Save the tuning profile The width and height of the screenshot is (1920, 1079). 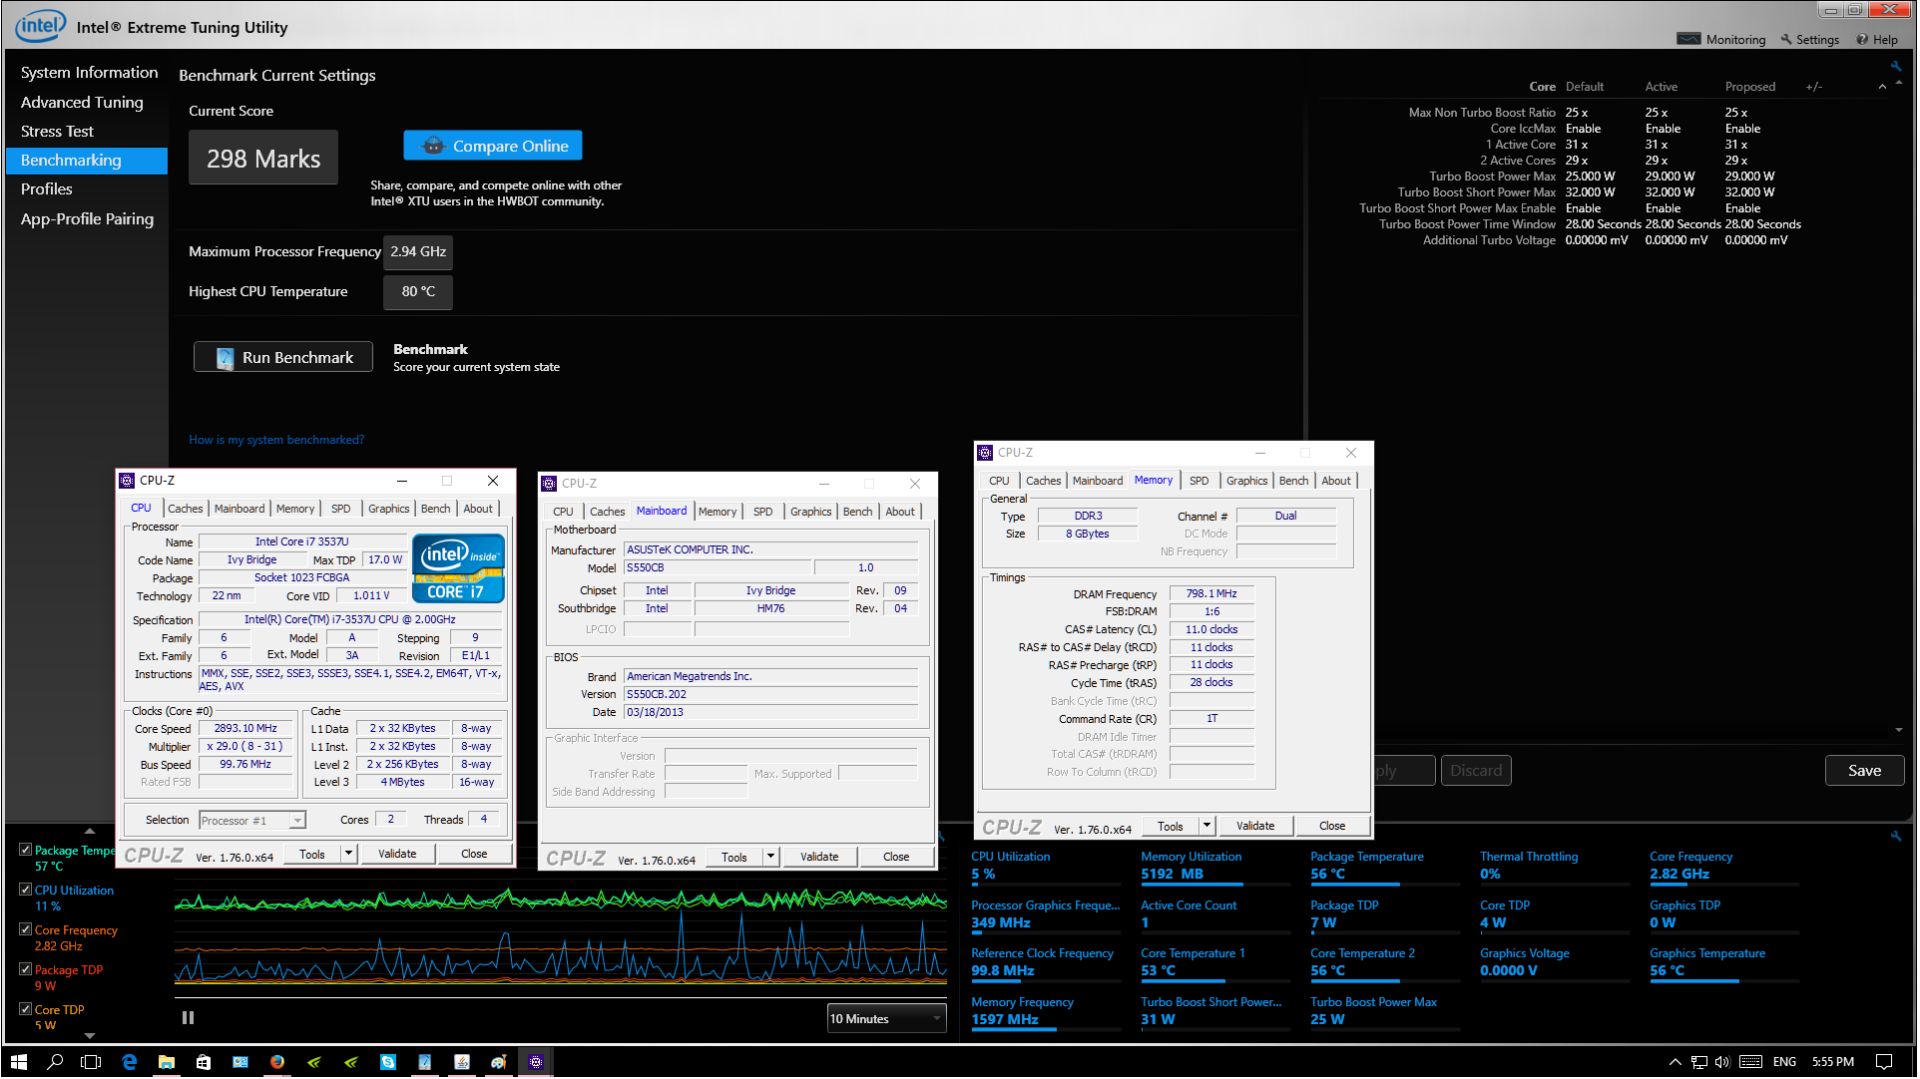(x=1864, y=770)
